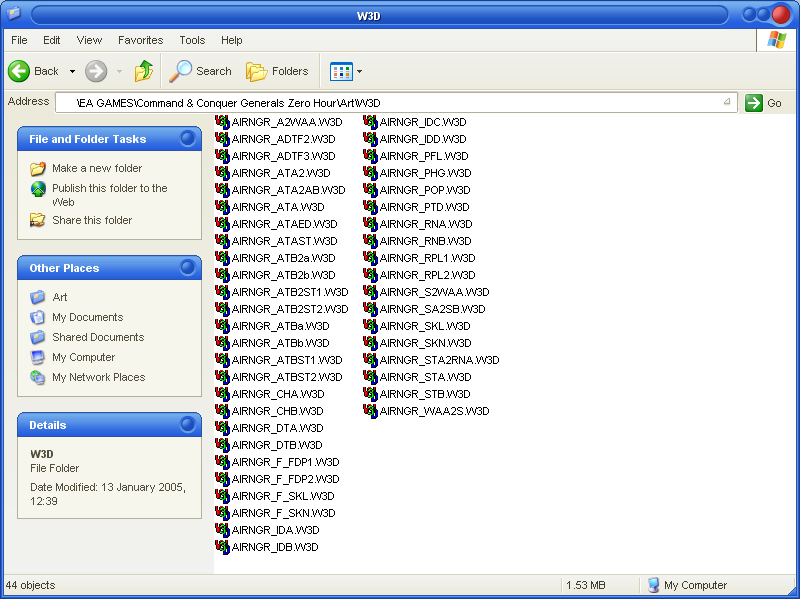Select file name AIRNGR_ATB2ST1.W3D

click(x=290, y=292)
